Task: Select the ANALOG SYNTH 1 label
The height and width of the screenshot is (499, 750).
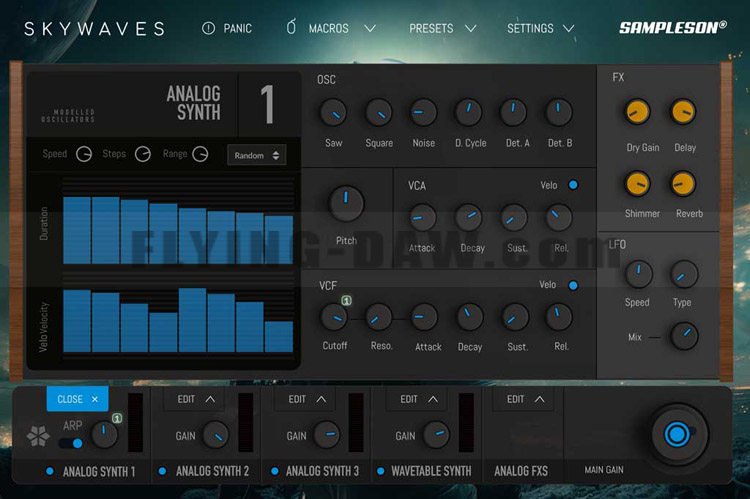Action: 99,472
